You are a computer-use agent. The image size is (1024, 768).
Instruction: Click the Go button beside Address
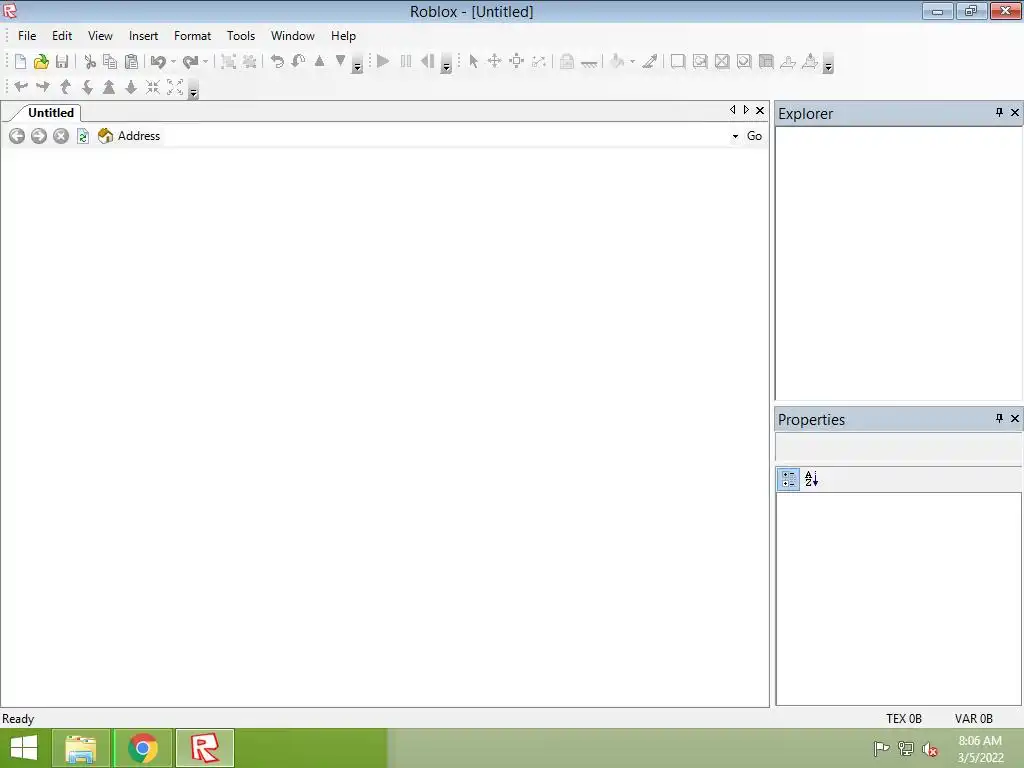tap(754, 136)
